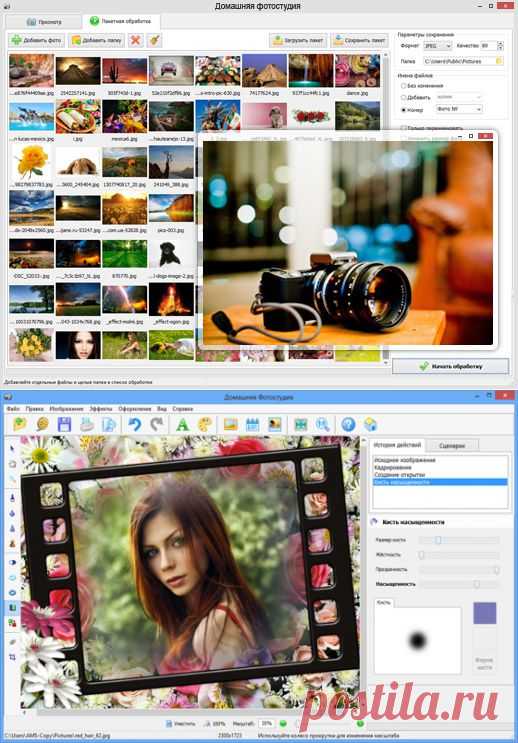Click the folder browse icon beside path field
The image size is (518, 743).
(x=499, y=61)
